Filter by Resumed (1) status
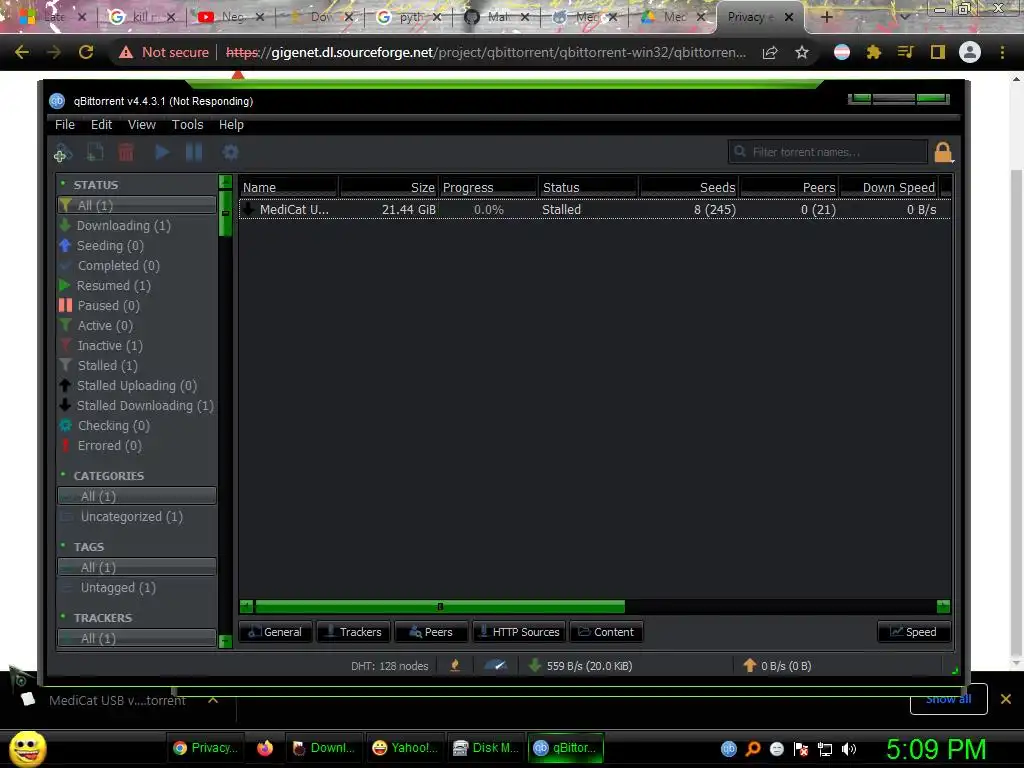Viewport: 1024px width, 768px height. tap(136, 285)
